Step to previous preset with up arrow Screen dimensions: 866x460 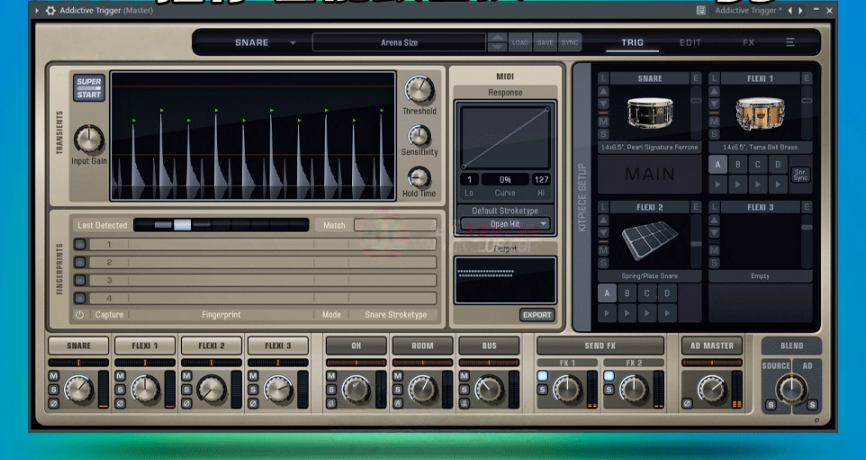pos(498,38)
